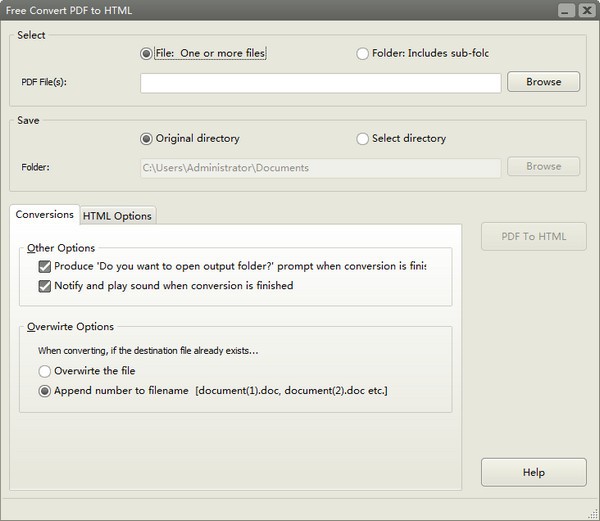Choose 'Append number to filename' option

click(x=45, y=390)
